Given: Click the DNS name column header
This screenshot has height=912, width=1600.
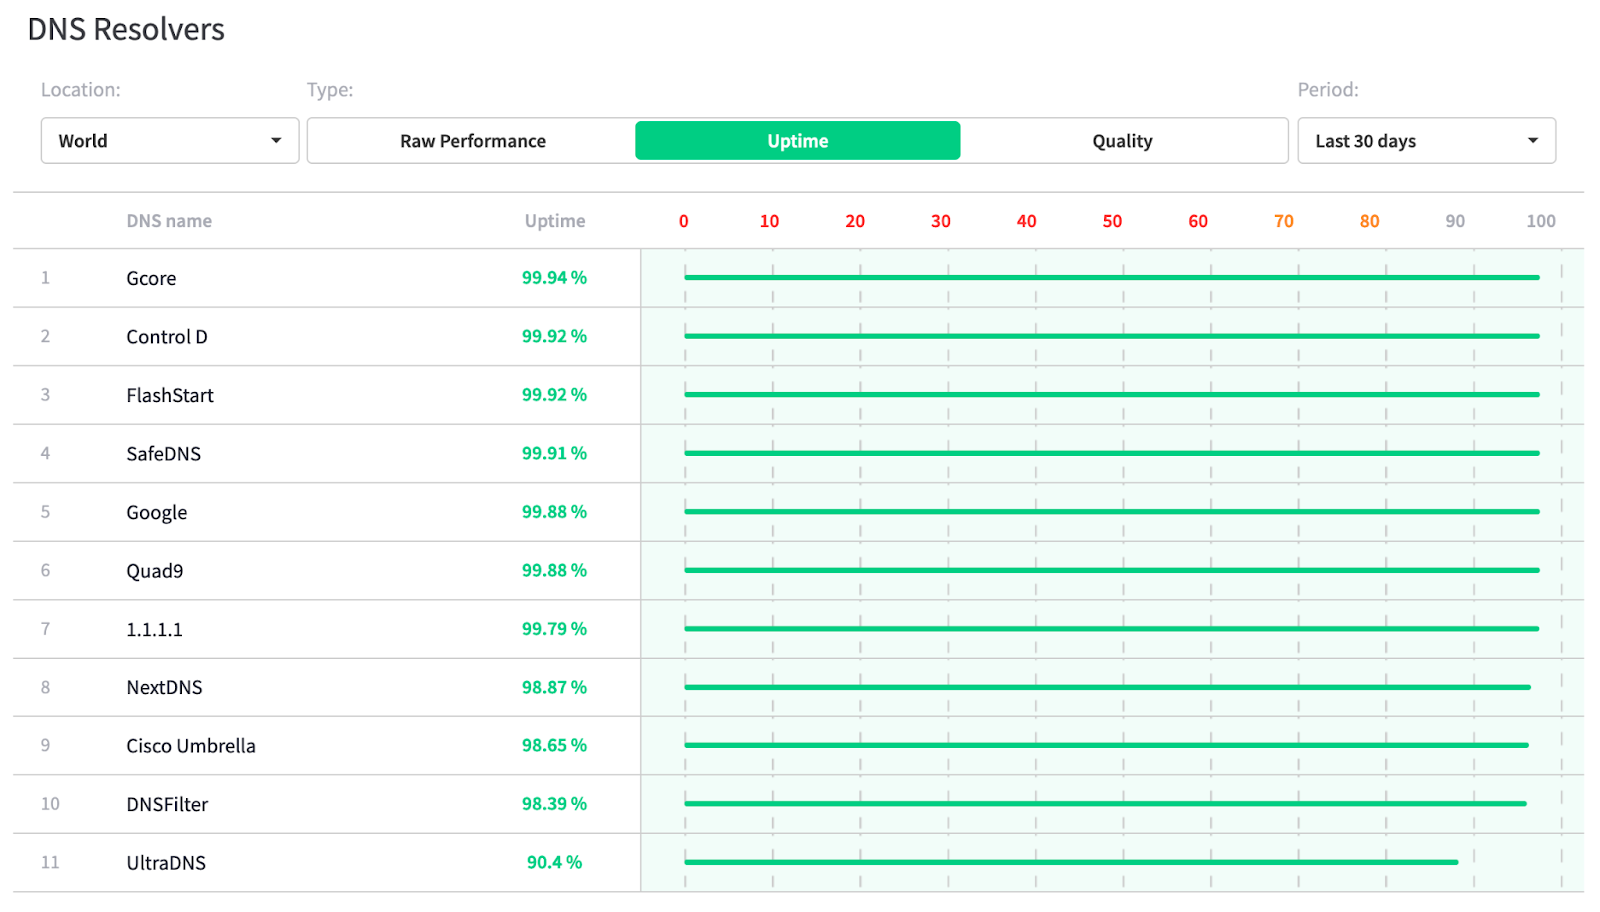Looking at the screenshot, I should tap(169, 221).
